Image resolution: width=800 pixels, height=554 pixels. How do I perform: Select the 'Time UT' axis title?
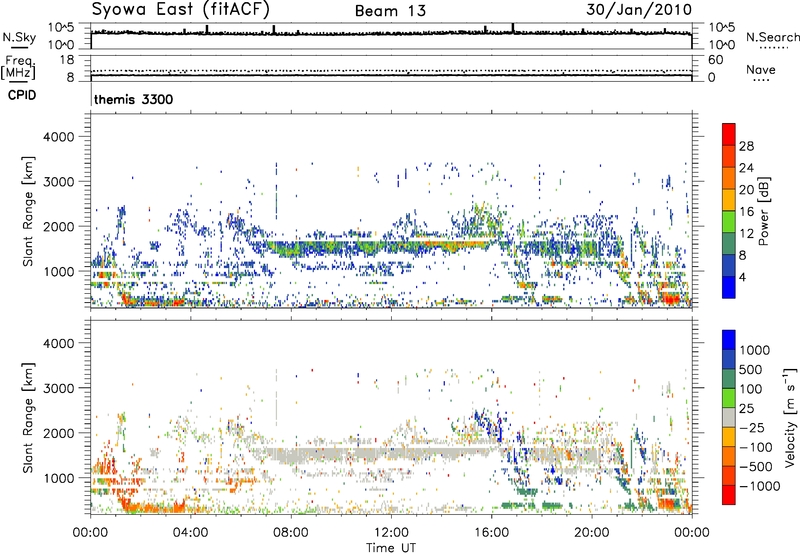(391, 547)
